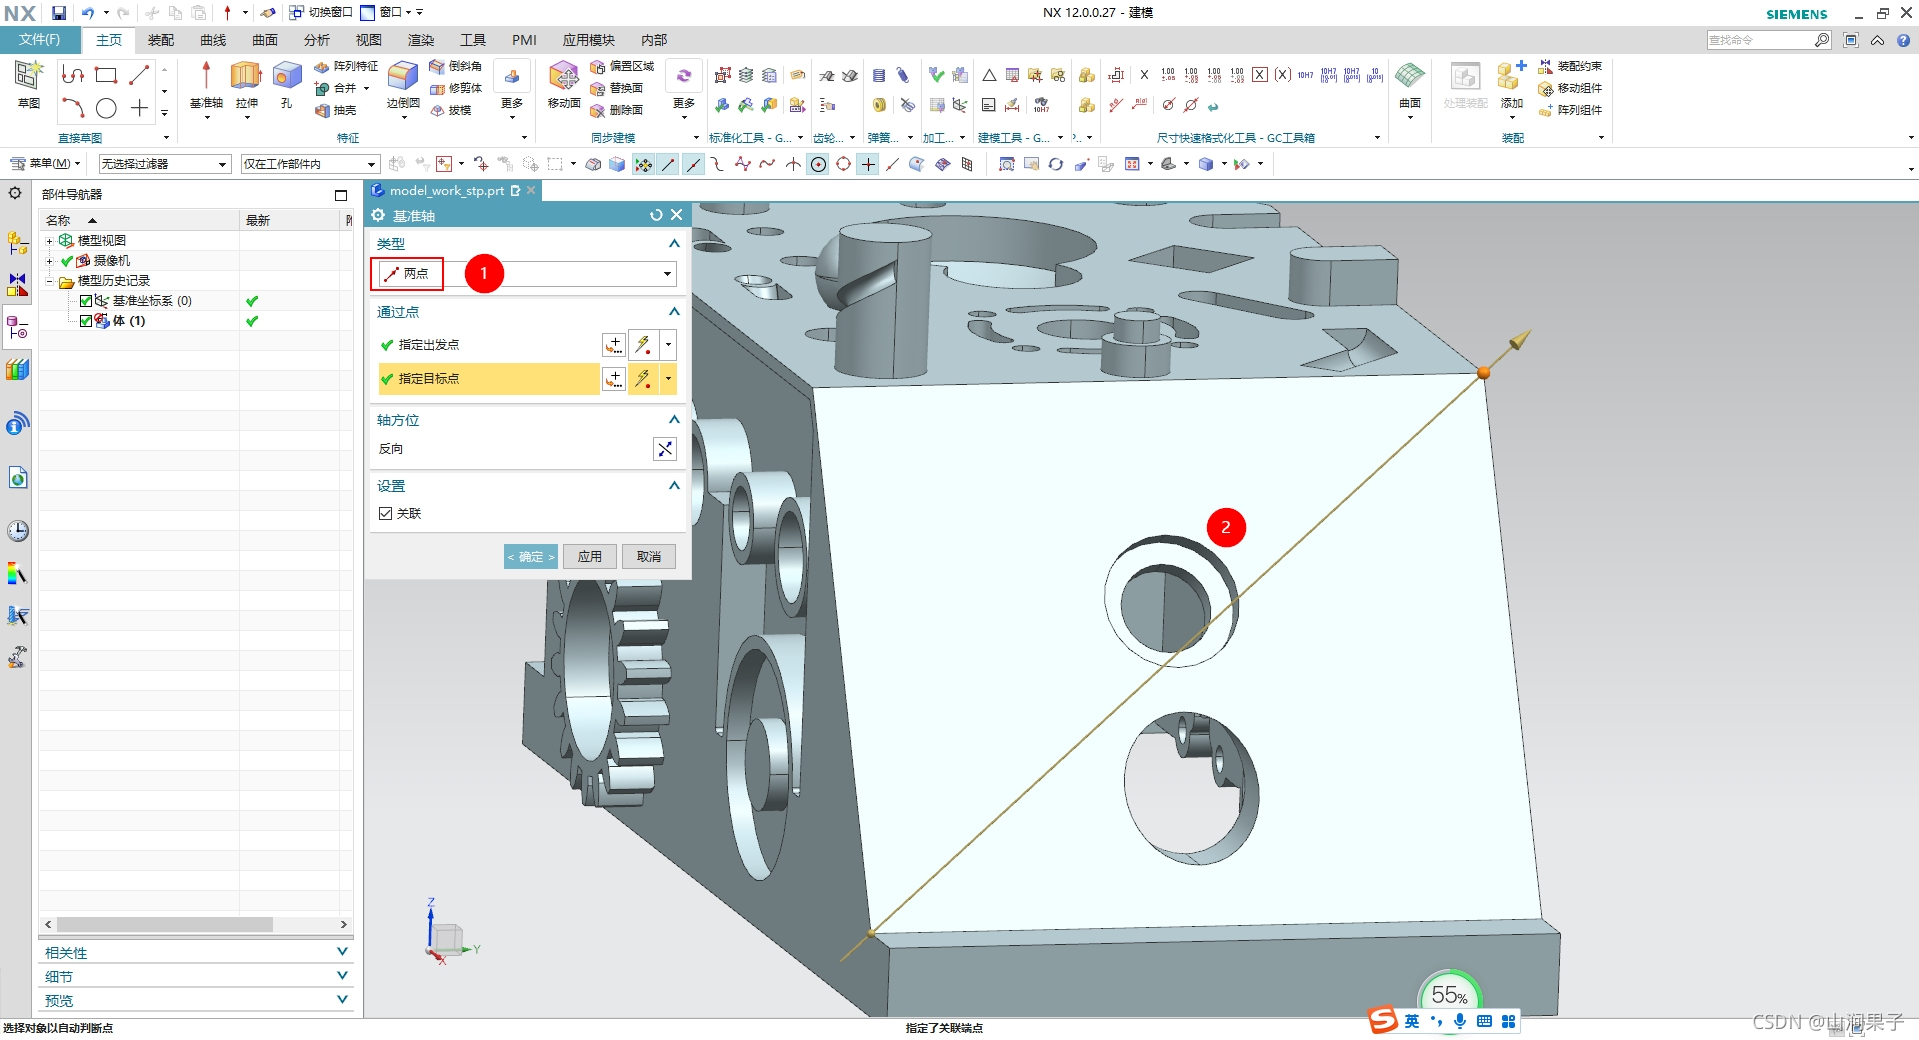The image size is (1919, 1040).
Task: Select the circle sketch tool in ribbon
Action: [106, 108]
